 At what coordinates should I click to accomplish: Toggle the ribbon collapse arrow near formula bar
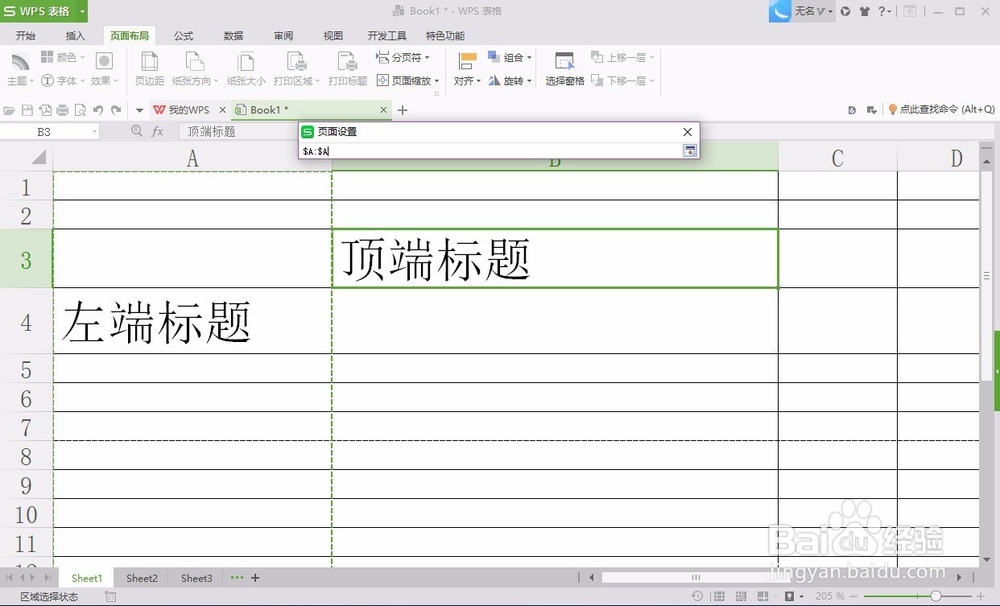pyautogui.click(x=139, y=110)
